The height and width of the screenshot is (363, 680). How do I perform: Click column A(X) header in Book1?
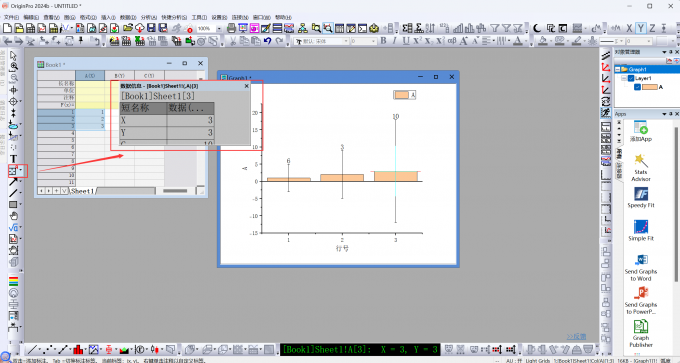coord(90,75)
